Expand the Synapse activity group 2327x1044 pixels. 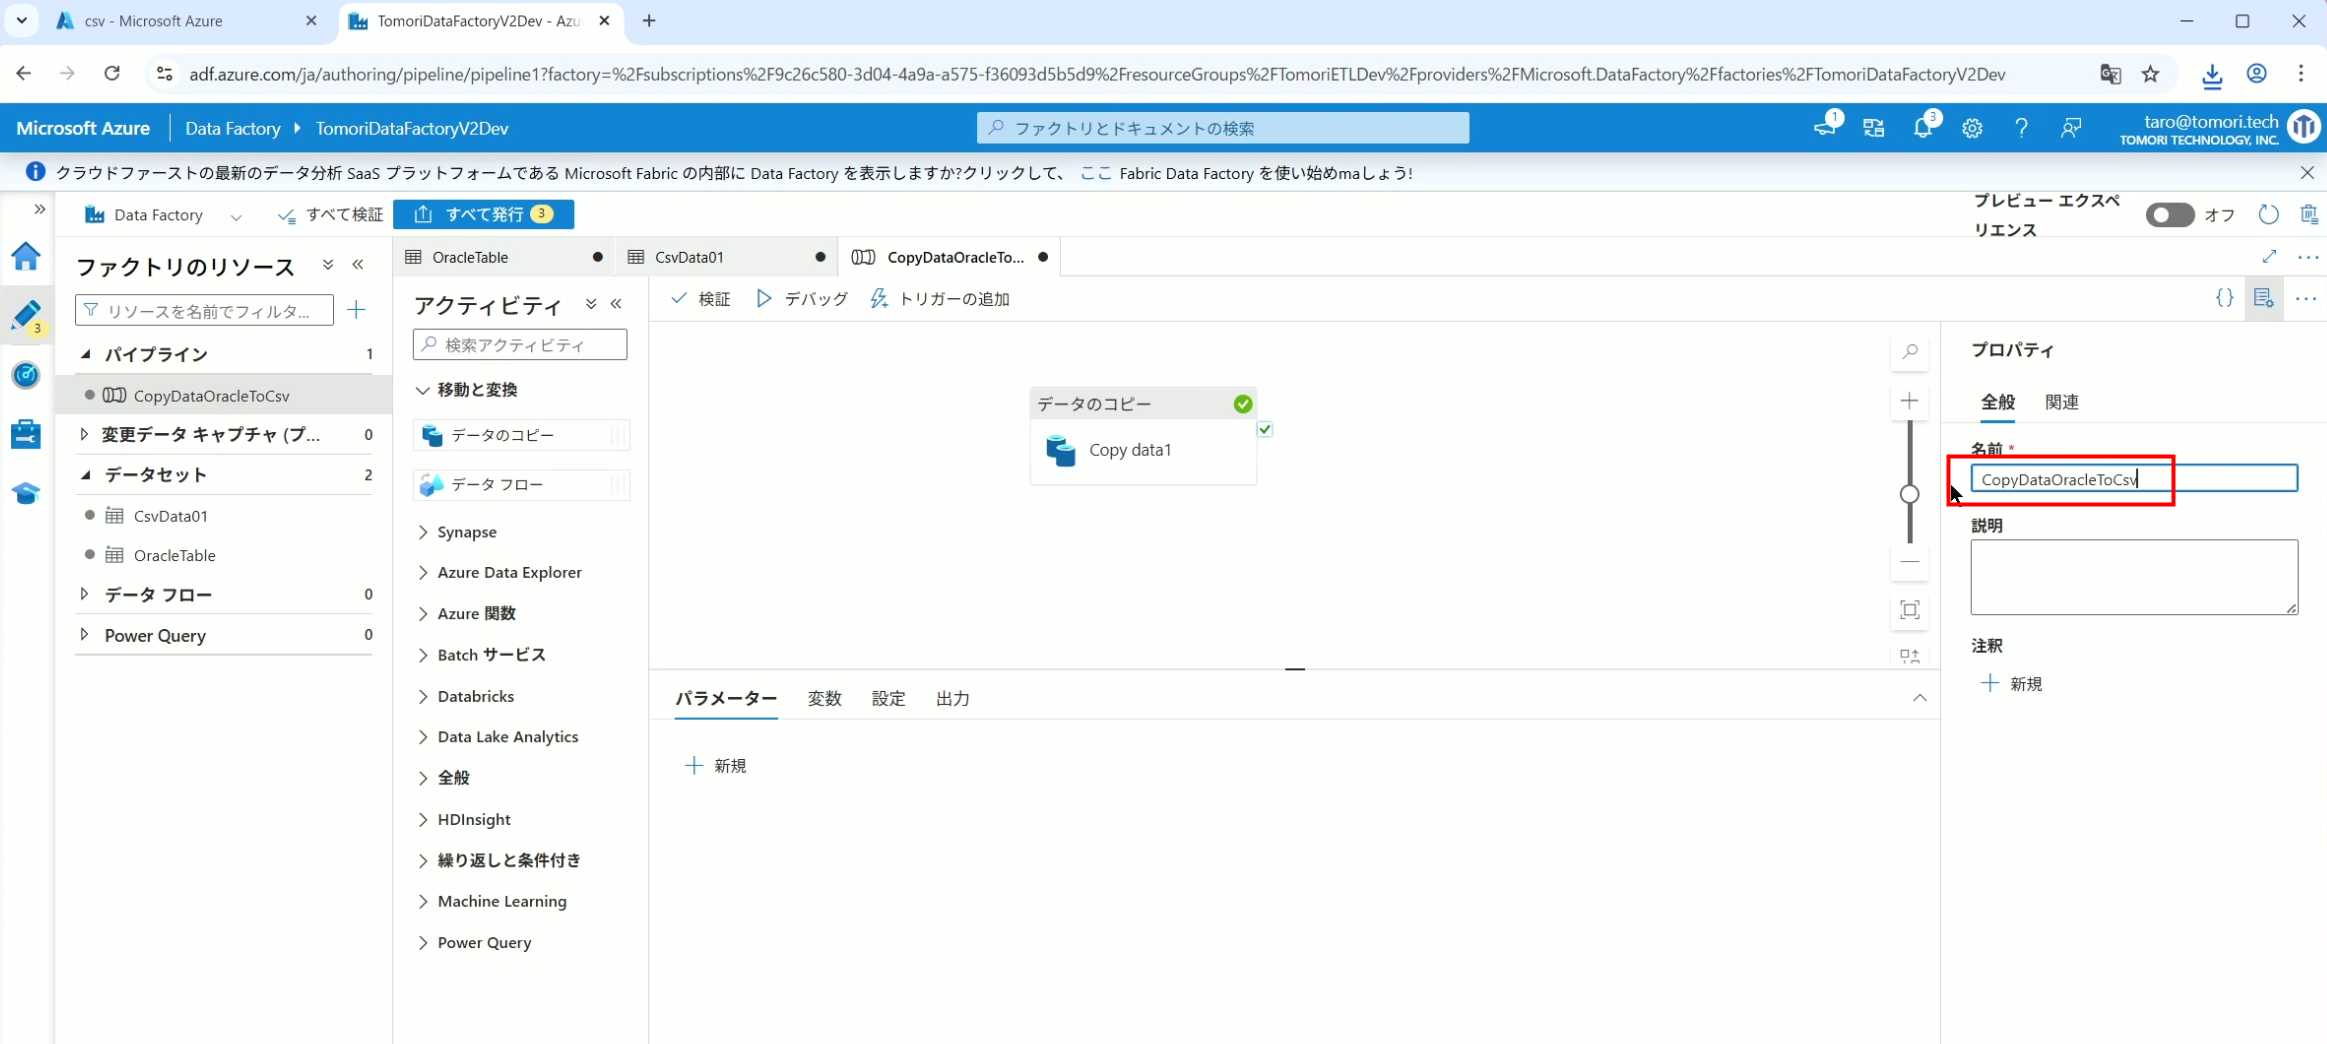coord(423,532)
